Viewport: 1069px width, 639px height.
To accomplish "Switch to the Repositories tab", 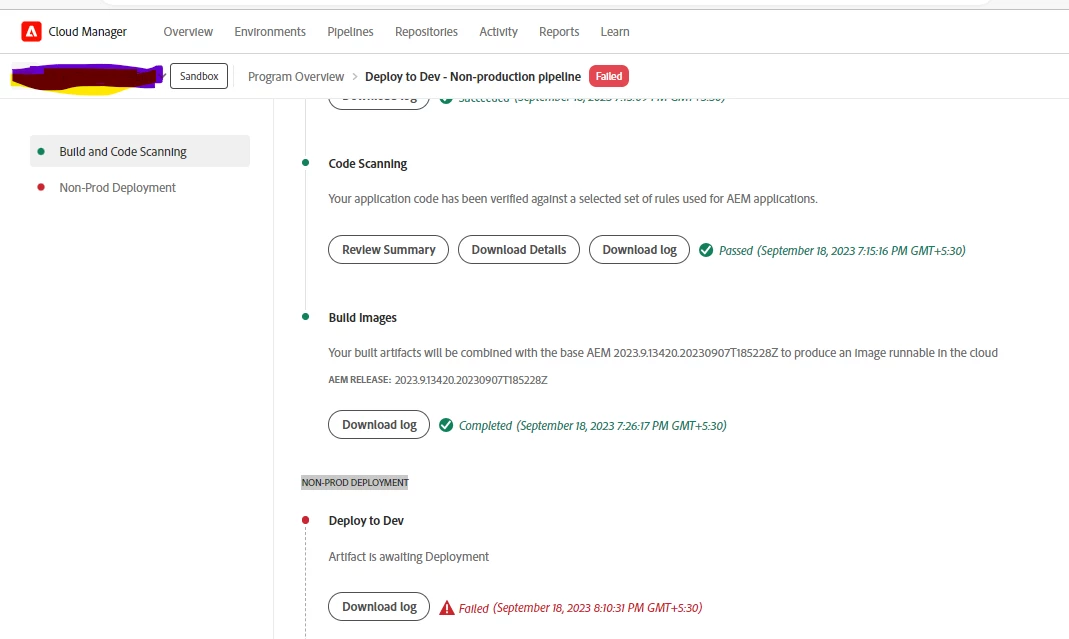I will [426, 31].
